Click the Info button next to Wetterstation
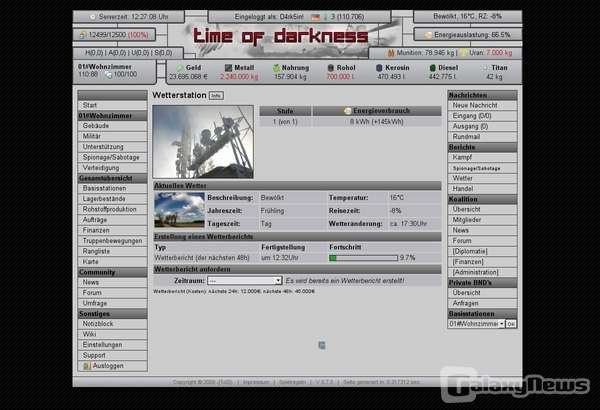600x410 pixels. point(216,95)
